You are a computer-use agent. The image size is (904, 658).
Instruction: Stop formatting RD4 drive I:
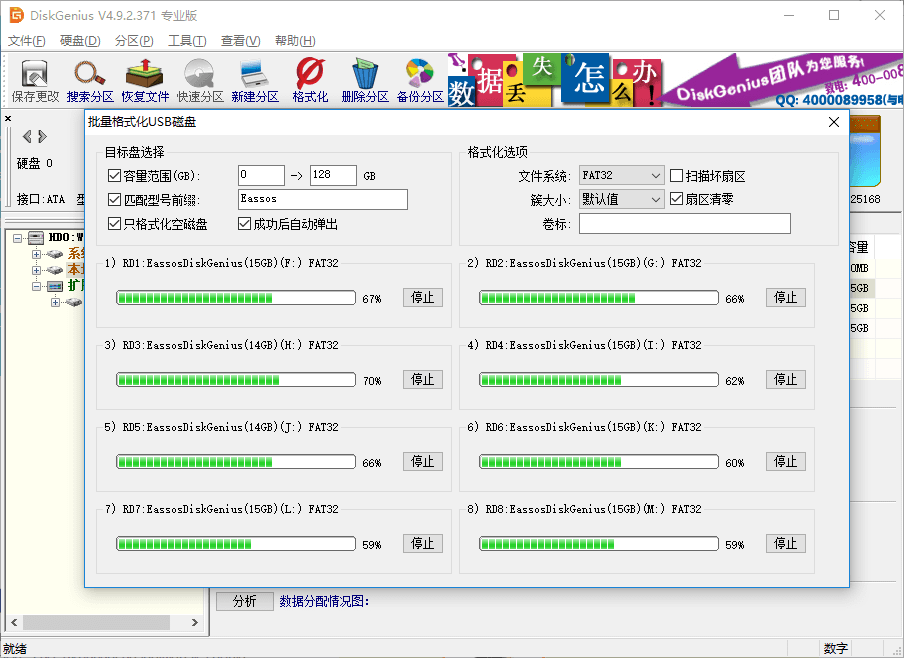point(786,379)
